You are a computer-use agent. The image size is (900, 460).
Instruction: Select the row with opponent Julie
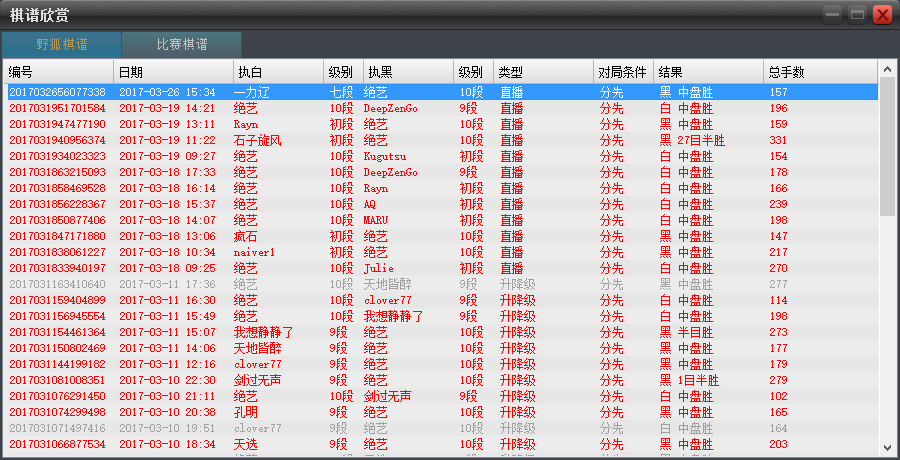(443, 268)
